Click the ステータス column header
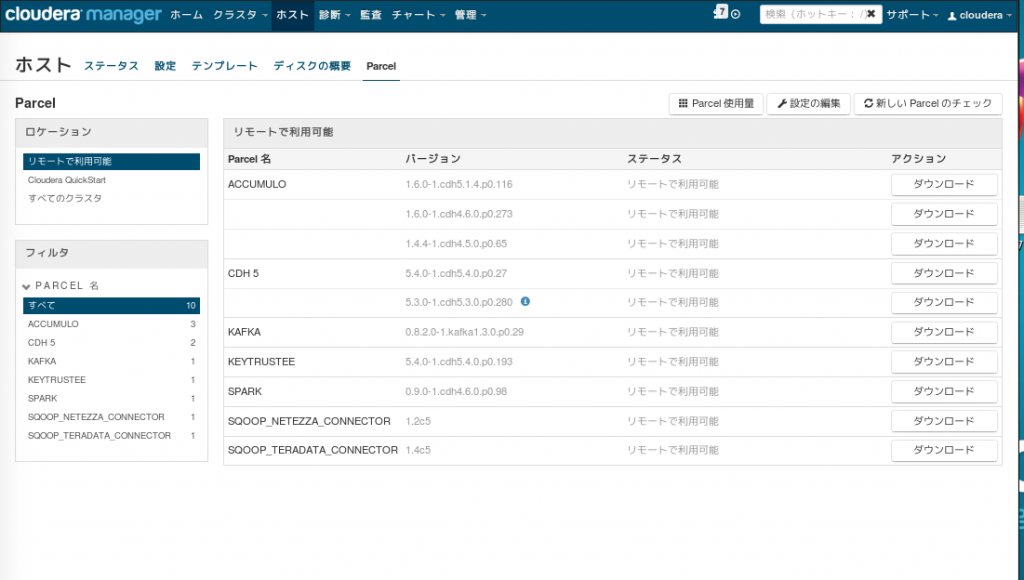The width and height of the screenshot is (1024, 580). pos(654,159)
